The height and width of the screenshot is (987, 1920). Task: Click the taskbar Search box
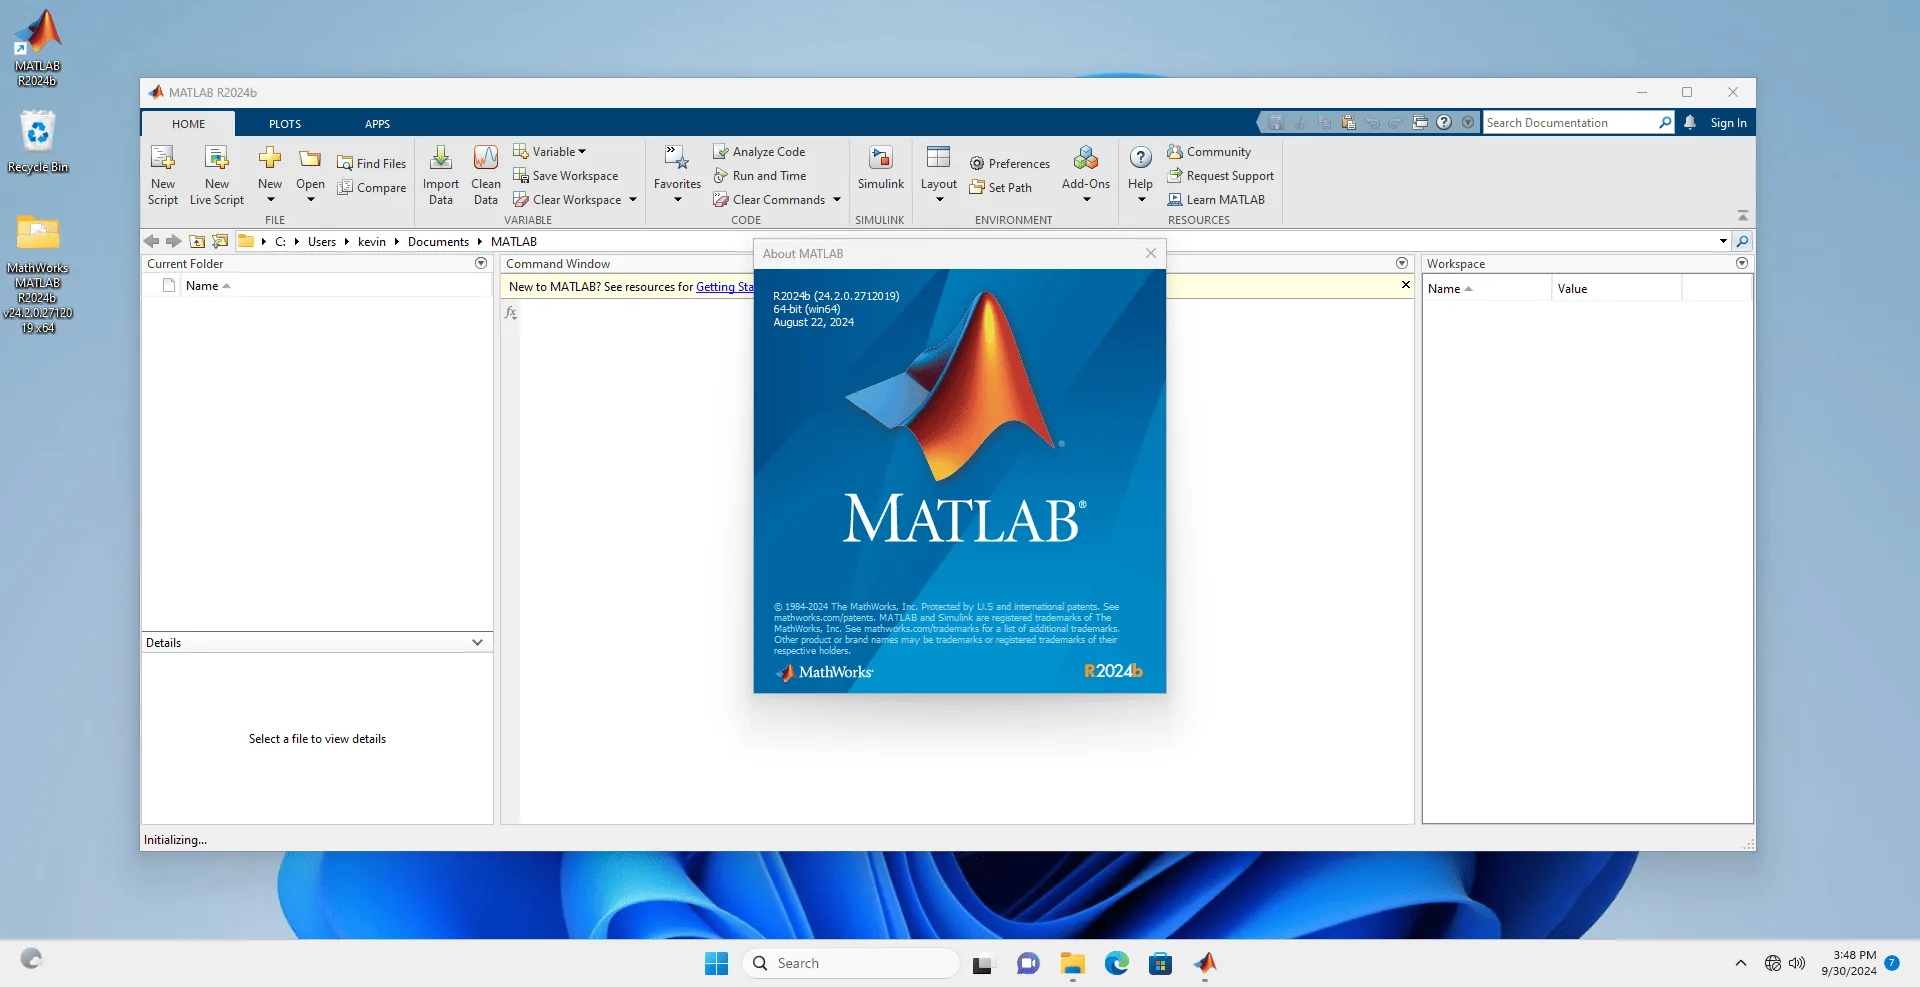click(850, 963)
